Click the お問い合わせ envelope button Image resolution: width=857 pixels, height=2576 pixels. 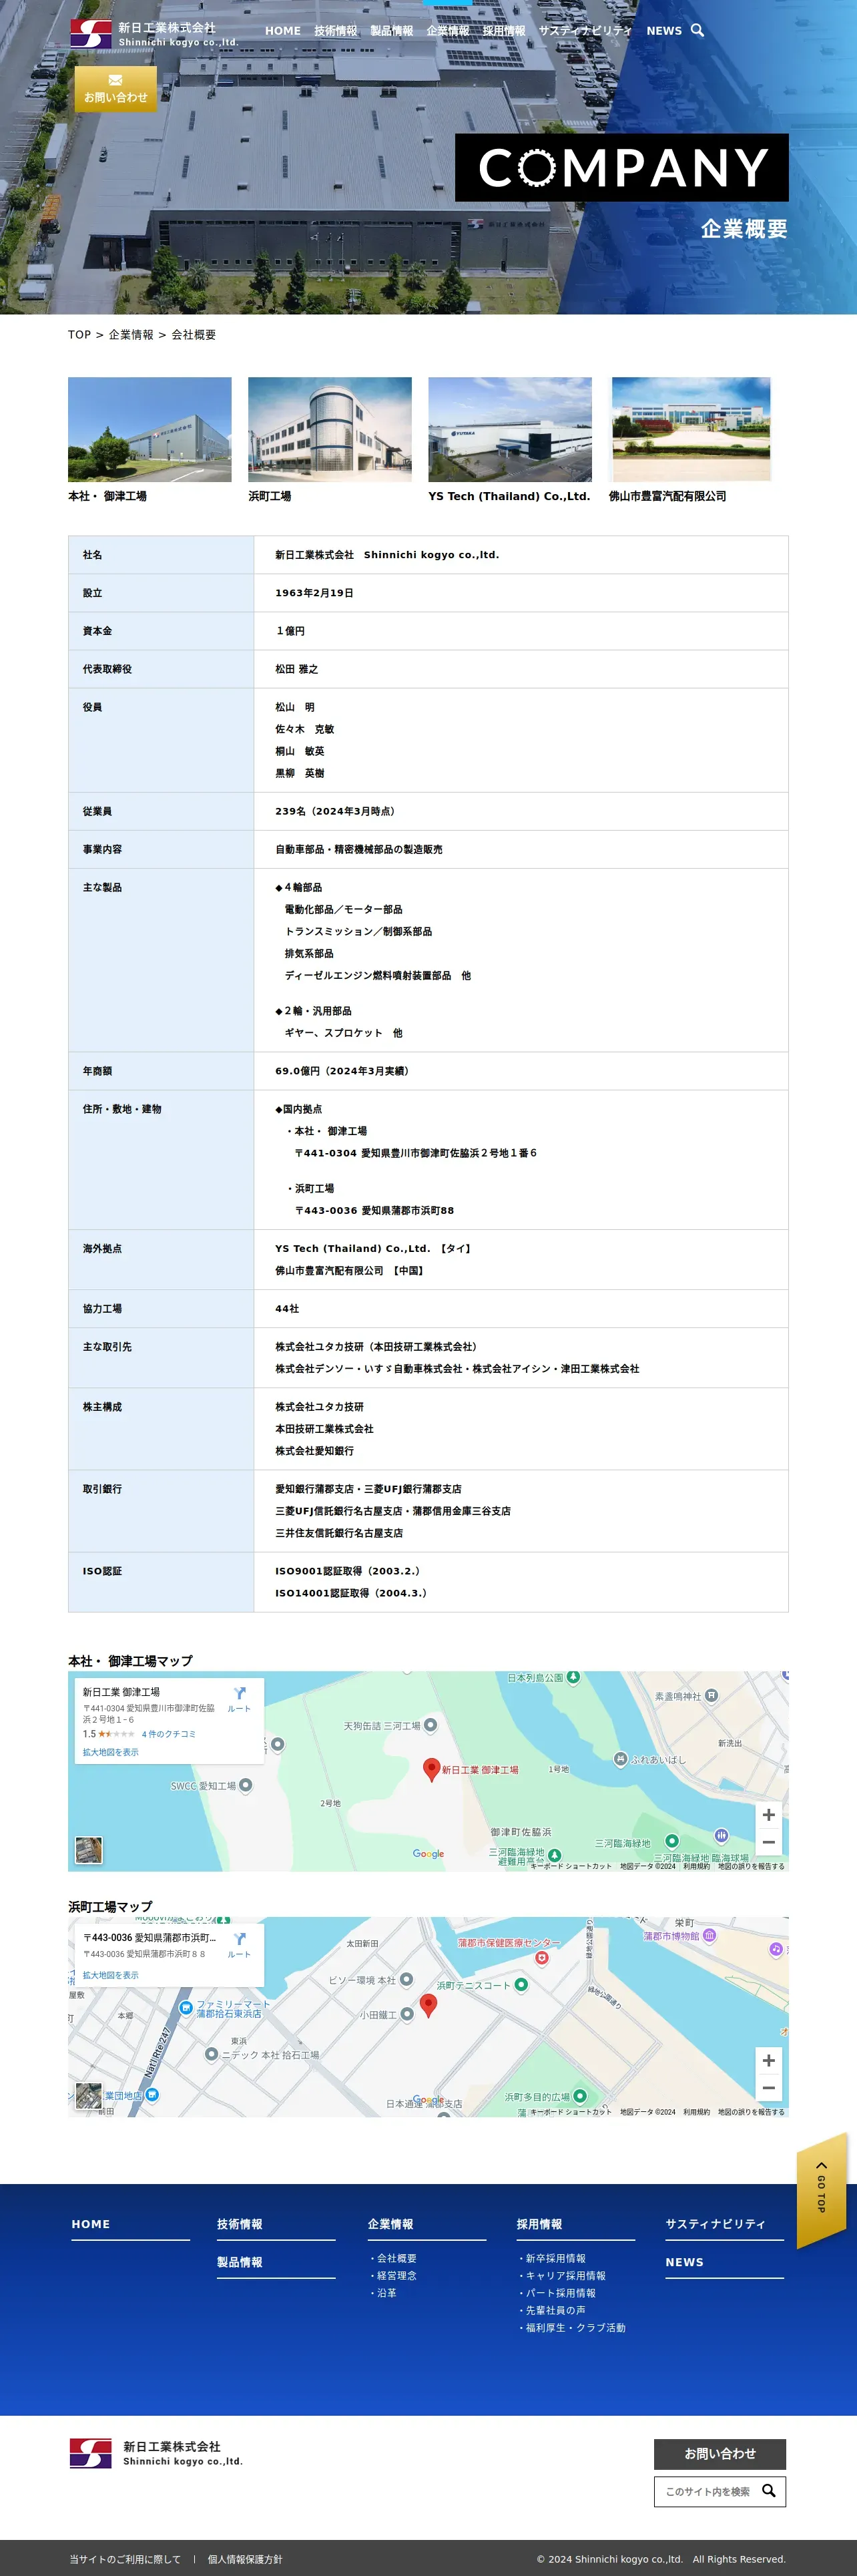click(115, 89)
